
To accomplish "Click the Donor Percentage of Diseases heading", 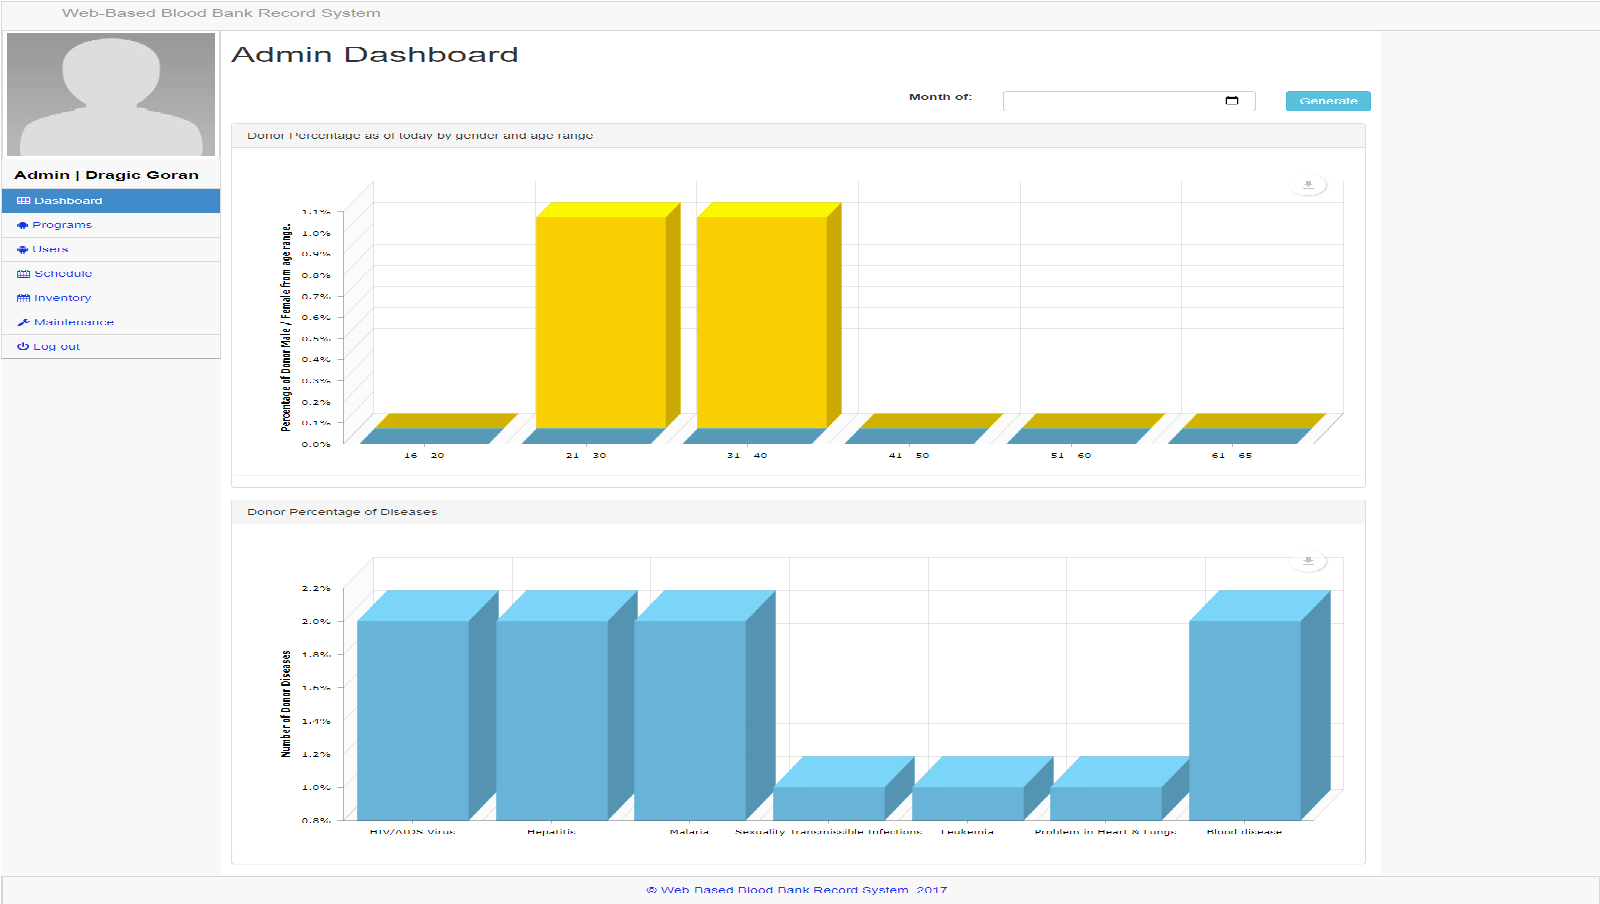I will (x=342, y=512).
